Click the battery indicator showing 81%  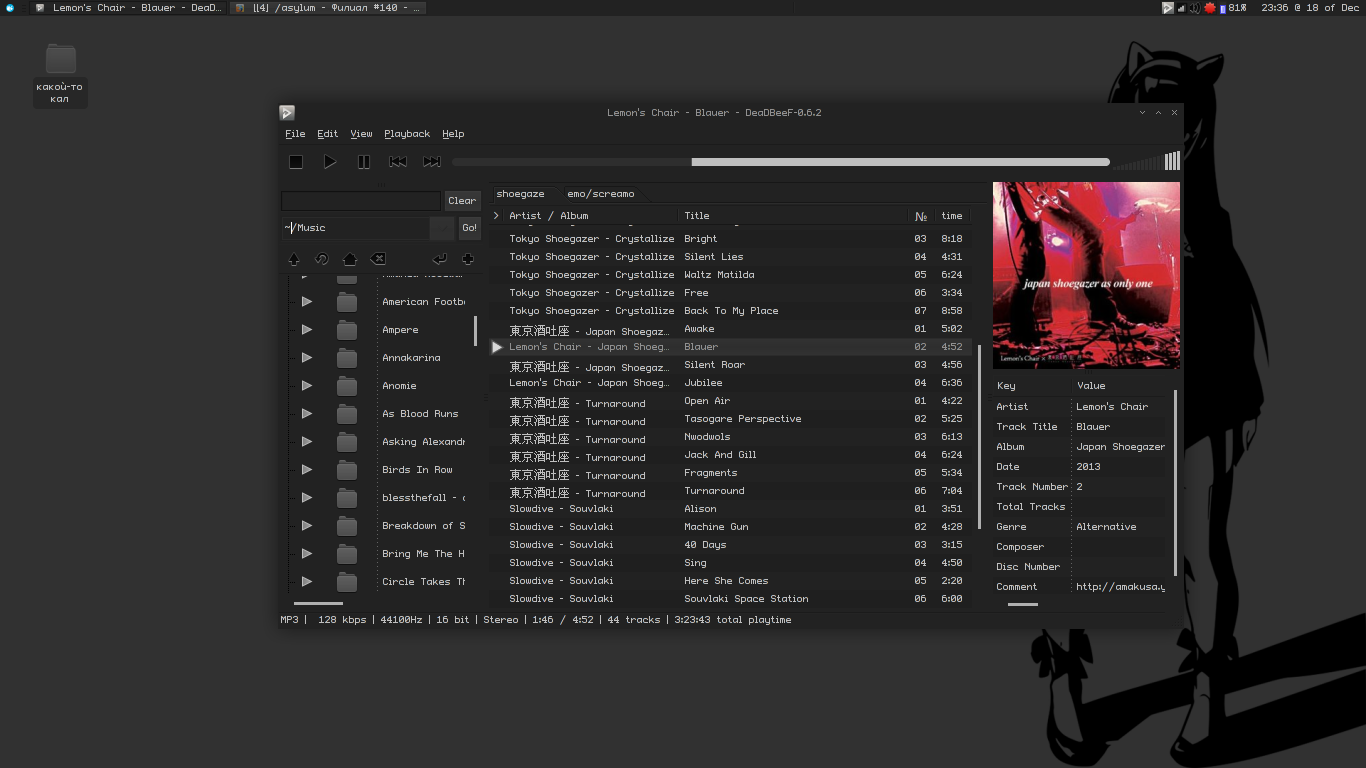1233,8
